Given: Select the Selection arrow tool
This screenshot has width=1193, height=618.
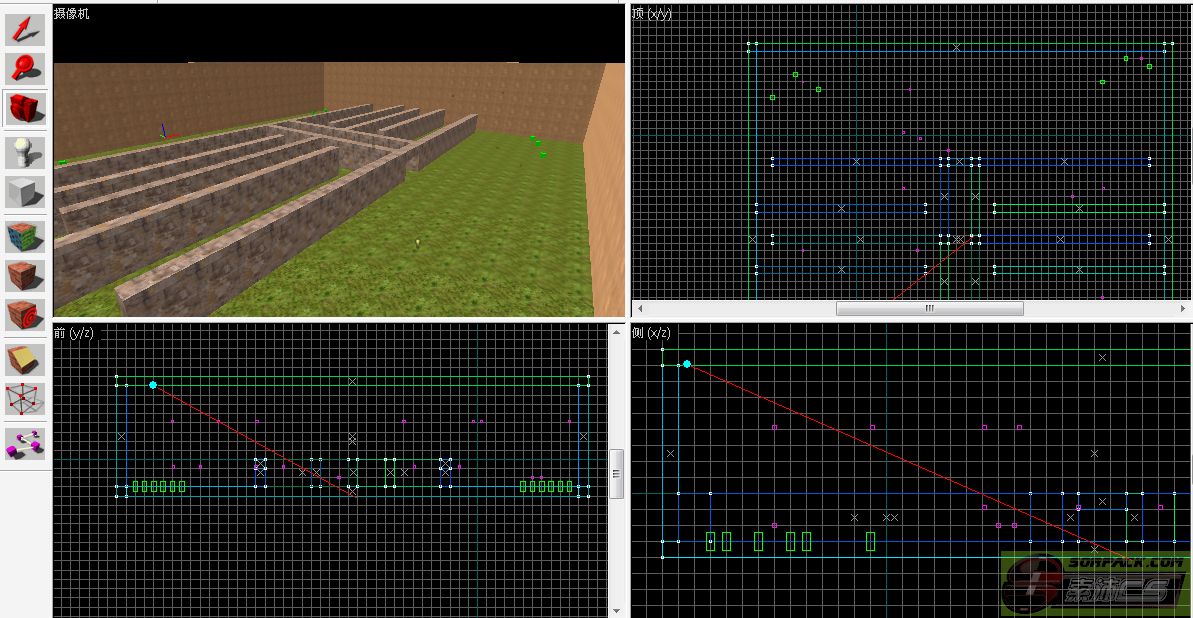Looking at the screenshot, I should click(x=26, y=29).
